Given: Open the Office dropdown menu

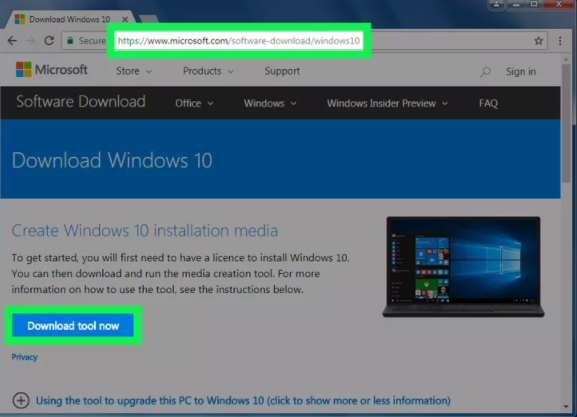Looking at the screenshot, I should (x=194, y=103).
